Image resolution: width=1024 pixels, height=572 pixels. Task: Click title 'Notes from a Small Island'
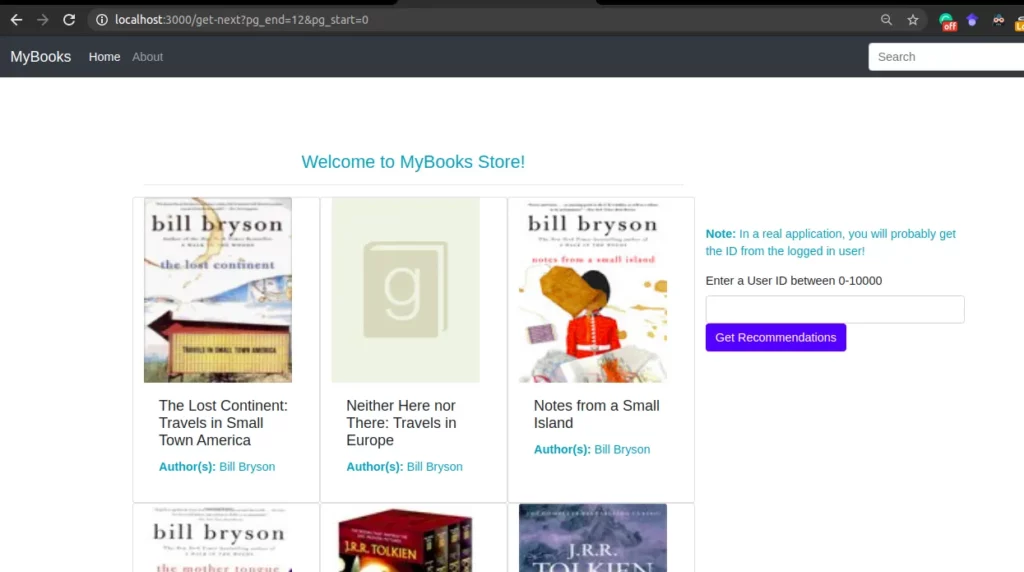pos(596,414)
